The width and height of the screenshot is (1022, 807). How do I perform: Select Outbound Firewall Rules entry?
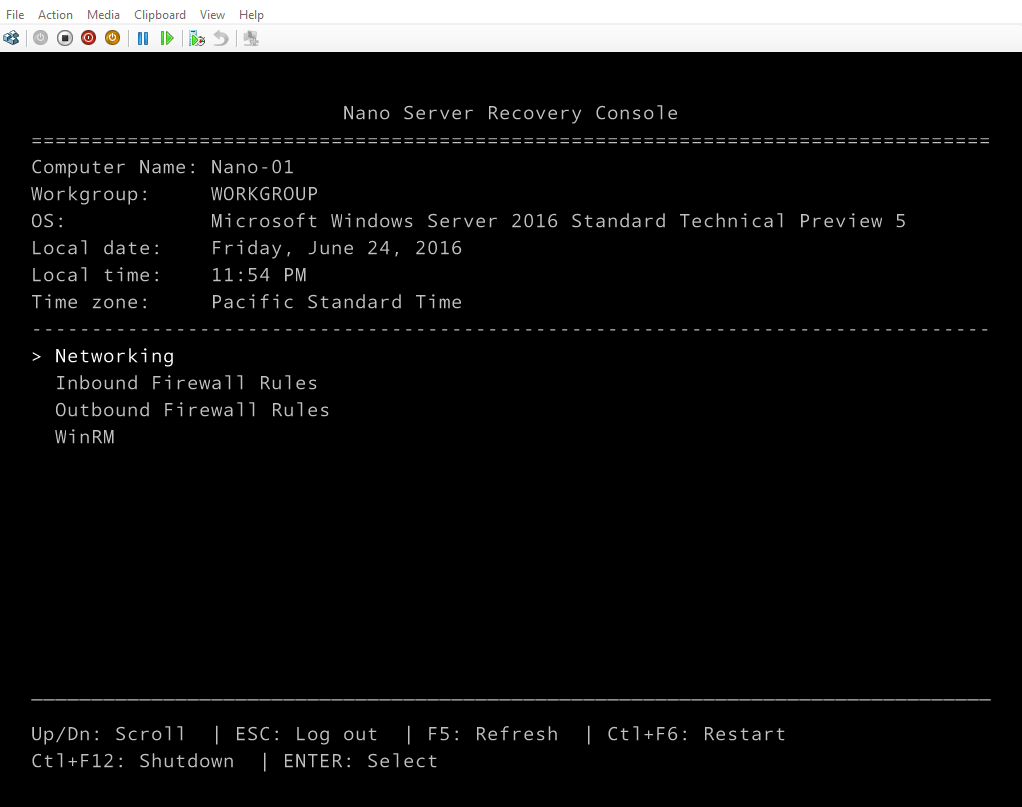(192, 410)
